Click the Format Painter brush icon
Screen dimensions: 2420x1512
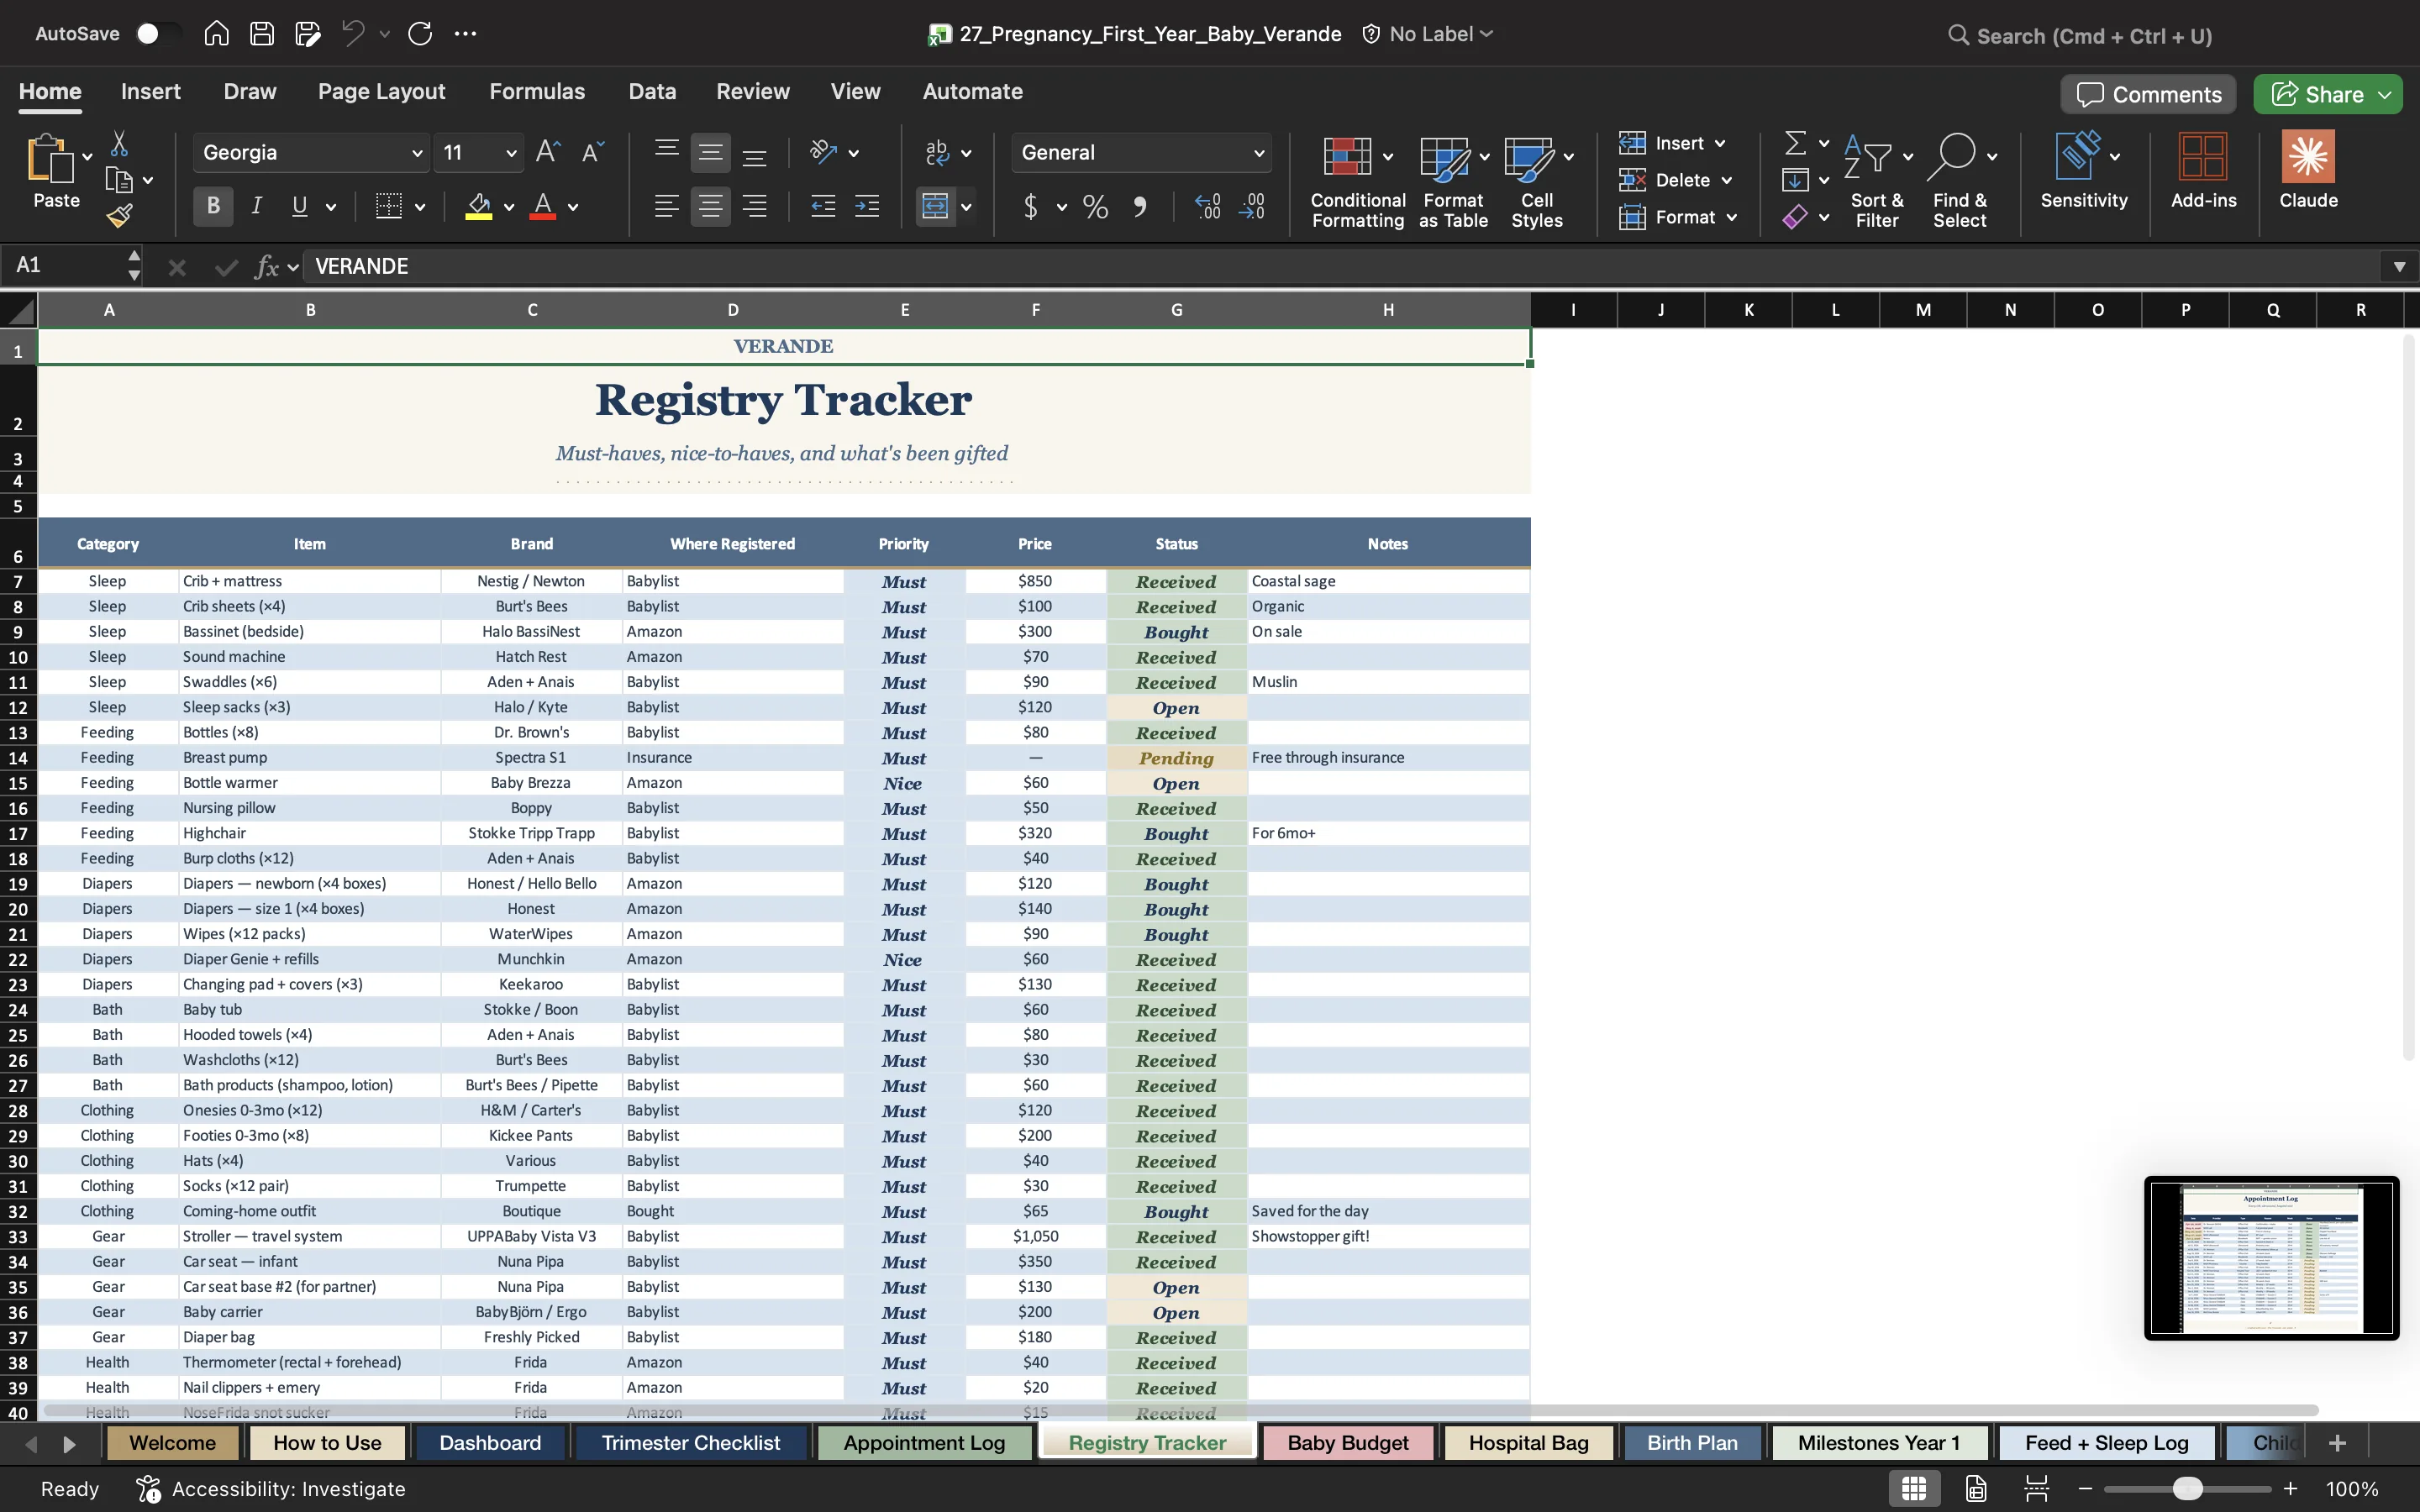[120, 215]
